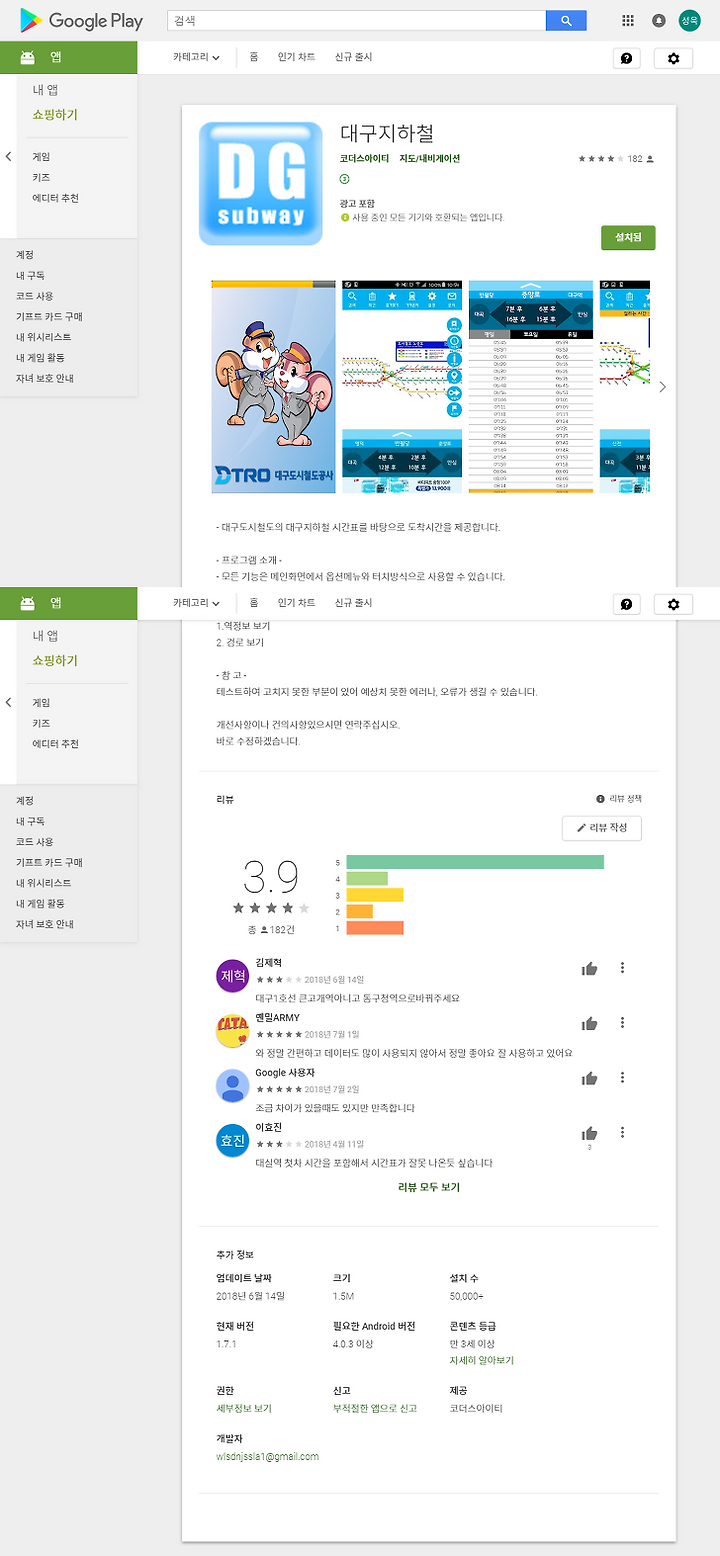The image size is (720, 1556).
Task: Show next screenshots with right arrow
Action: 662,387
